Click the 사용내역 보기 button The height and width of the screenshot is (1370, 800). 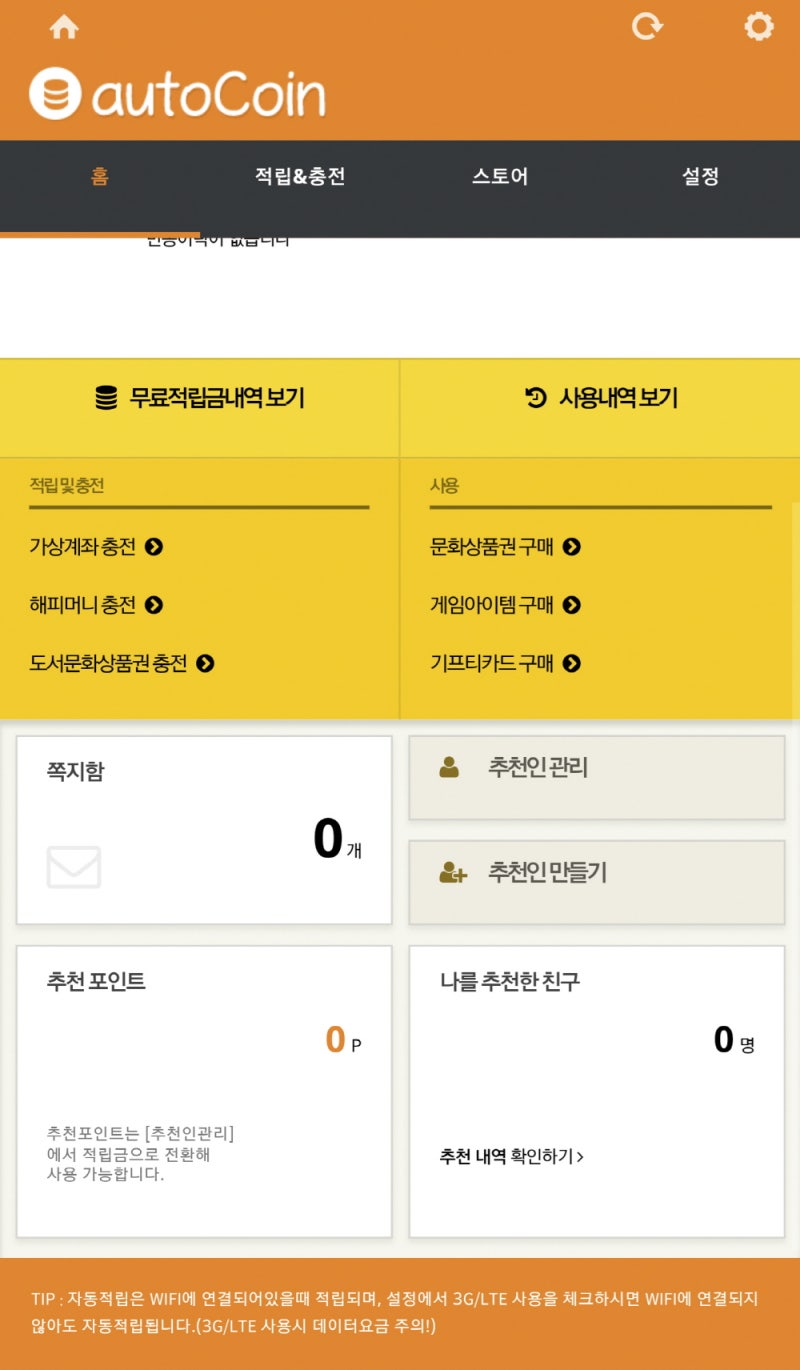[599, 396]
